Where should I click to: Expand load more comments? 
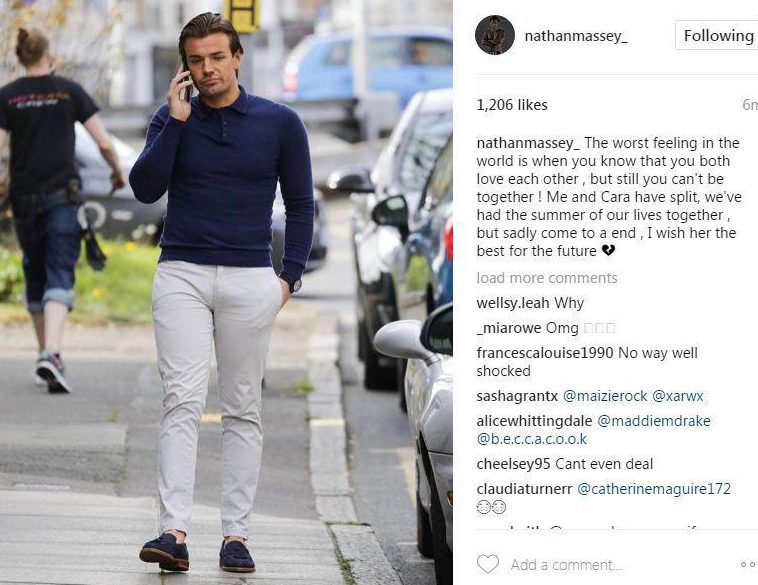click(547, 278)
